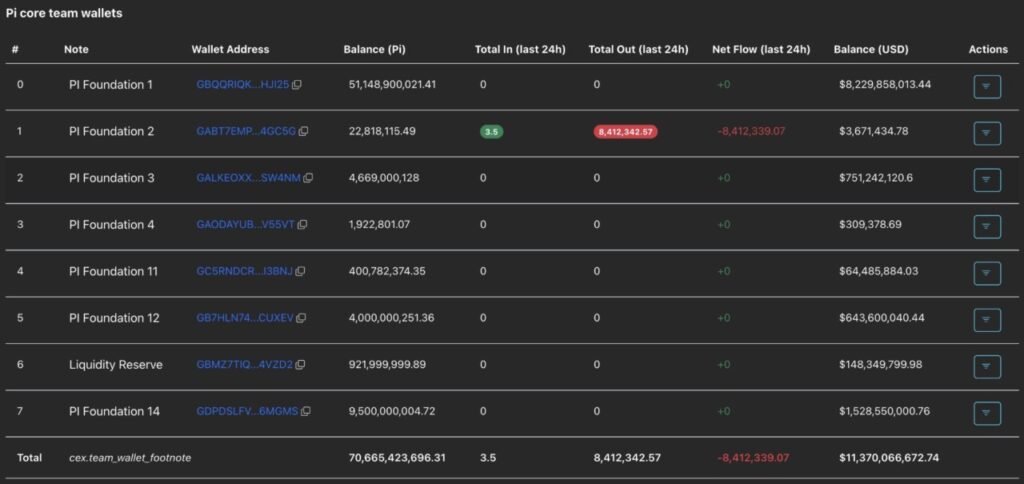Open the GBQQRIQK...HJI25 wallet address link
The height and width of the screenshot is (484, 1024).
click(x=242, y=85)
